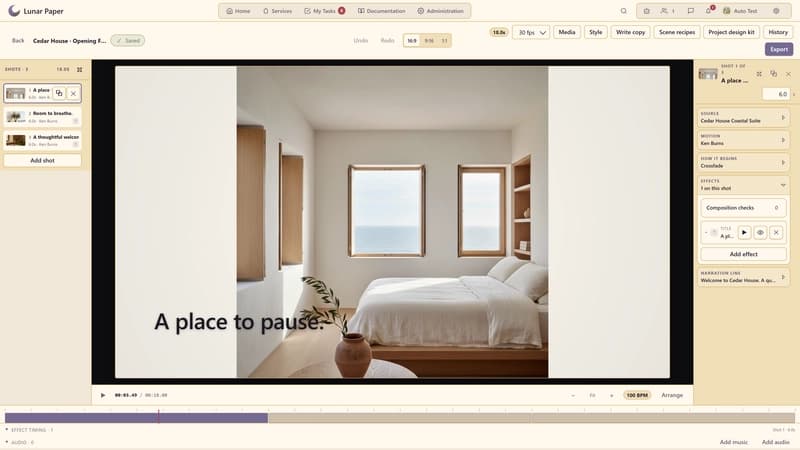This screenshot has width=800, height=450.
Task: Select the 9:16 aspect ratio
Action: [x=429, y=41]
